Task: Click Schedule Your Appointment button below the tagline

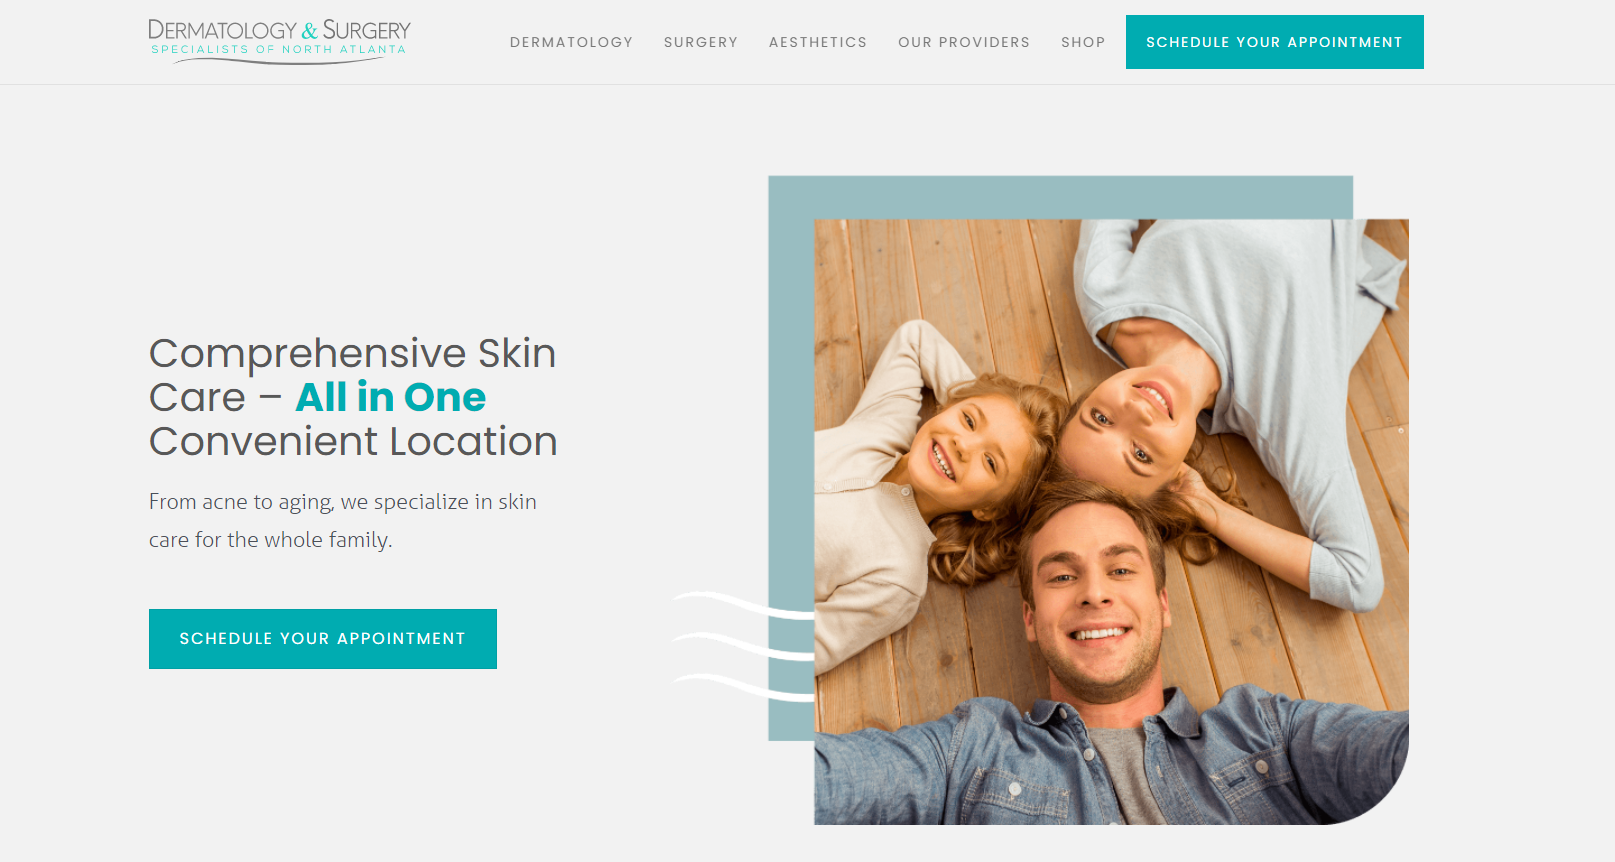Action: pyautogui.click(x=323, y=639)
